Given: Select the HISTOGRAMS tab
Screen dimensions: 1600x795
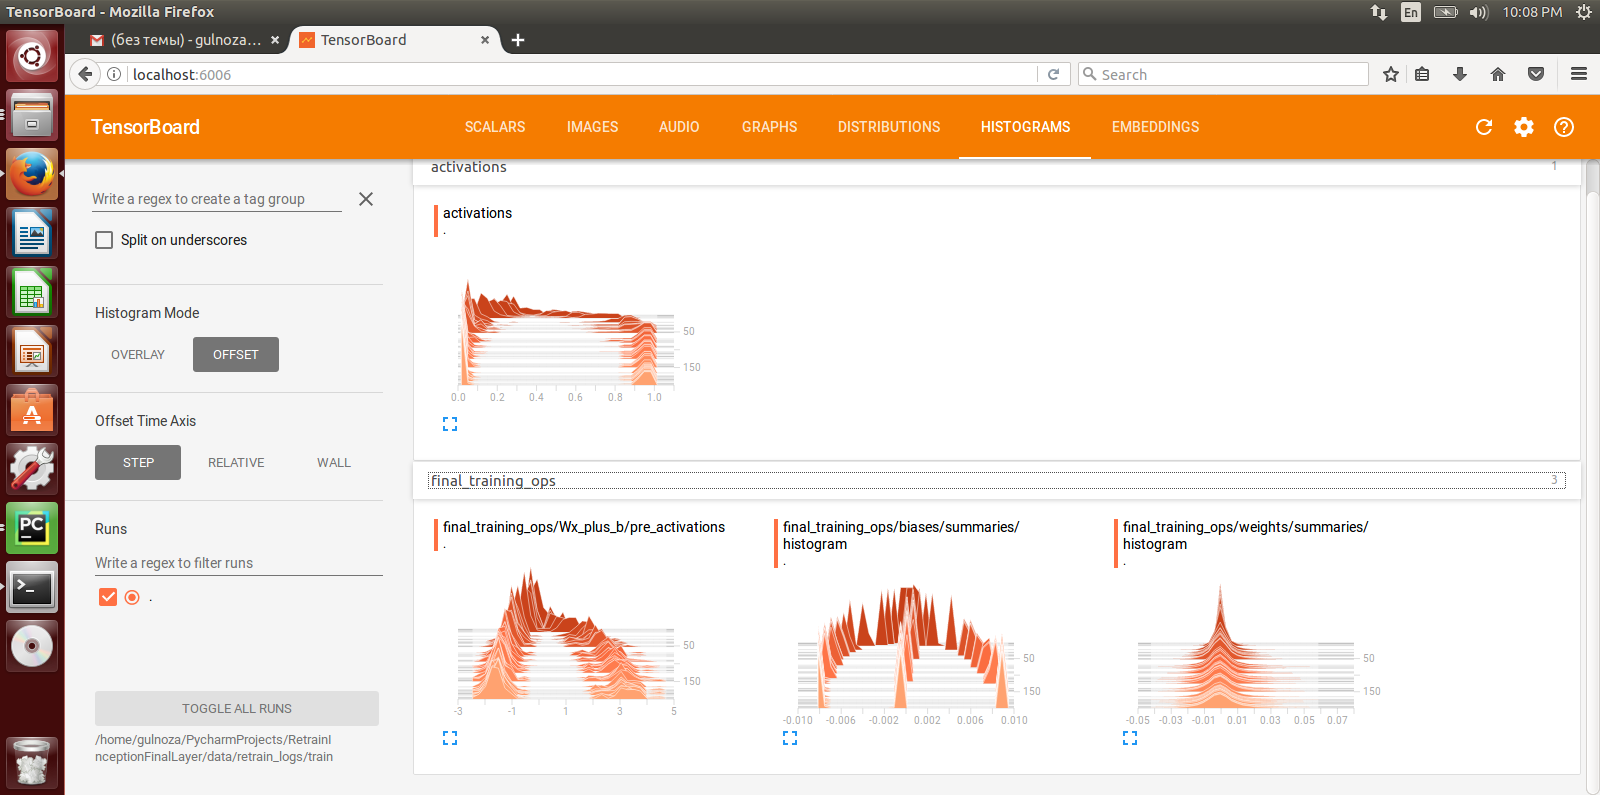Looking at the screenshot, I should tap(1025, 127).
